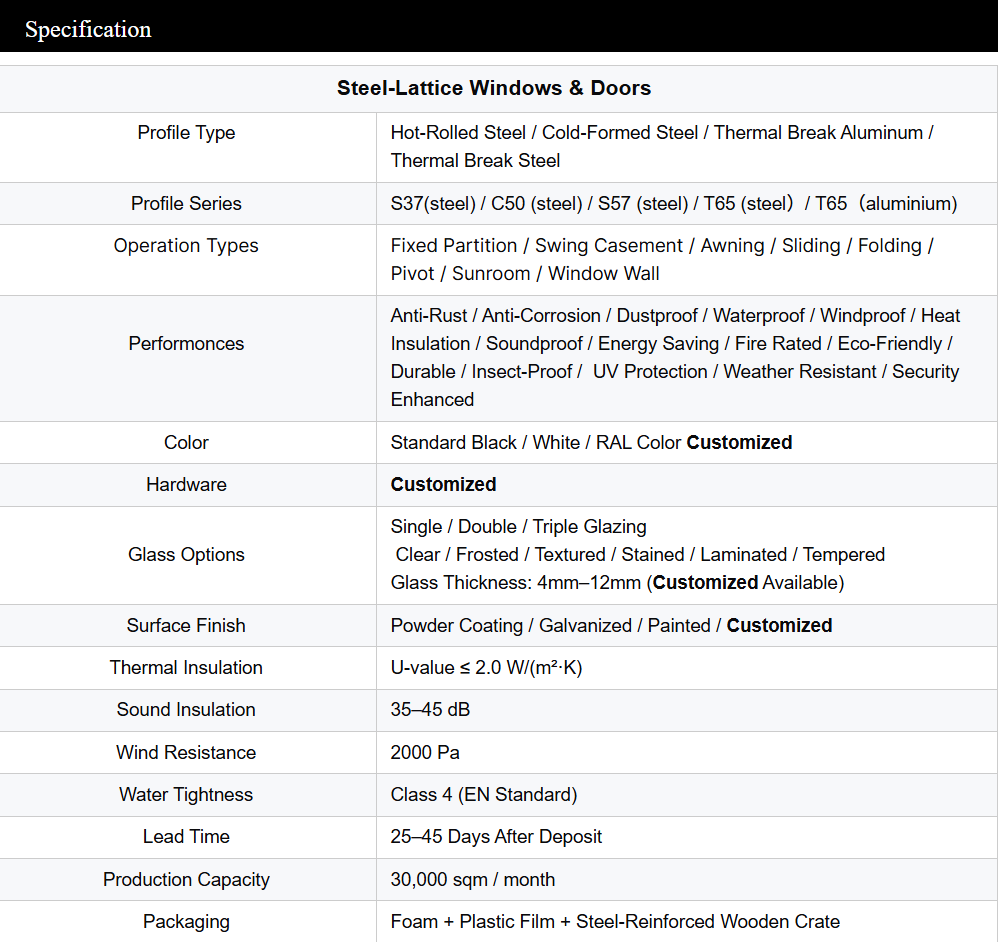The width and height of the screenshot is (998, 942).
Task: Select the Glass Thickness 4mm–12mm line
Action: (617, 583)
